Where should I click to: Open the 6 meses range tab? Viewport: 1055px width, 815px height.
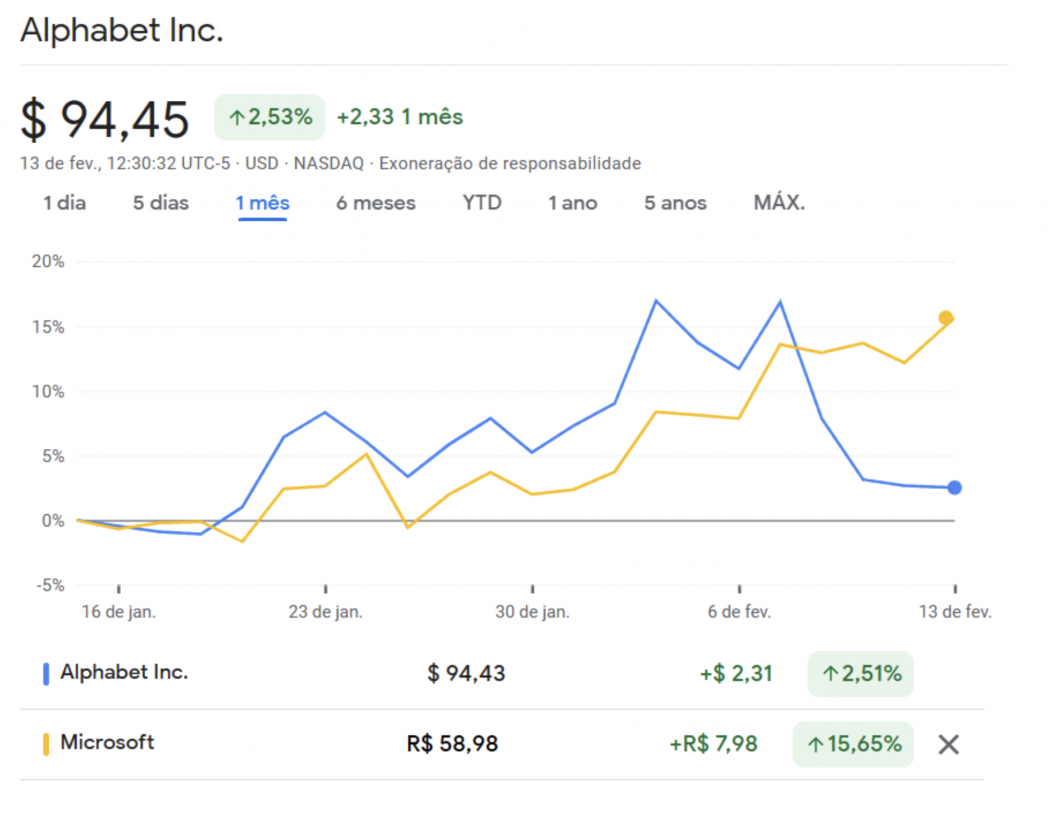[x=375, y=203]
